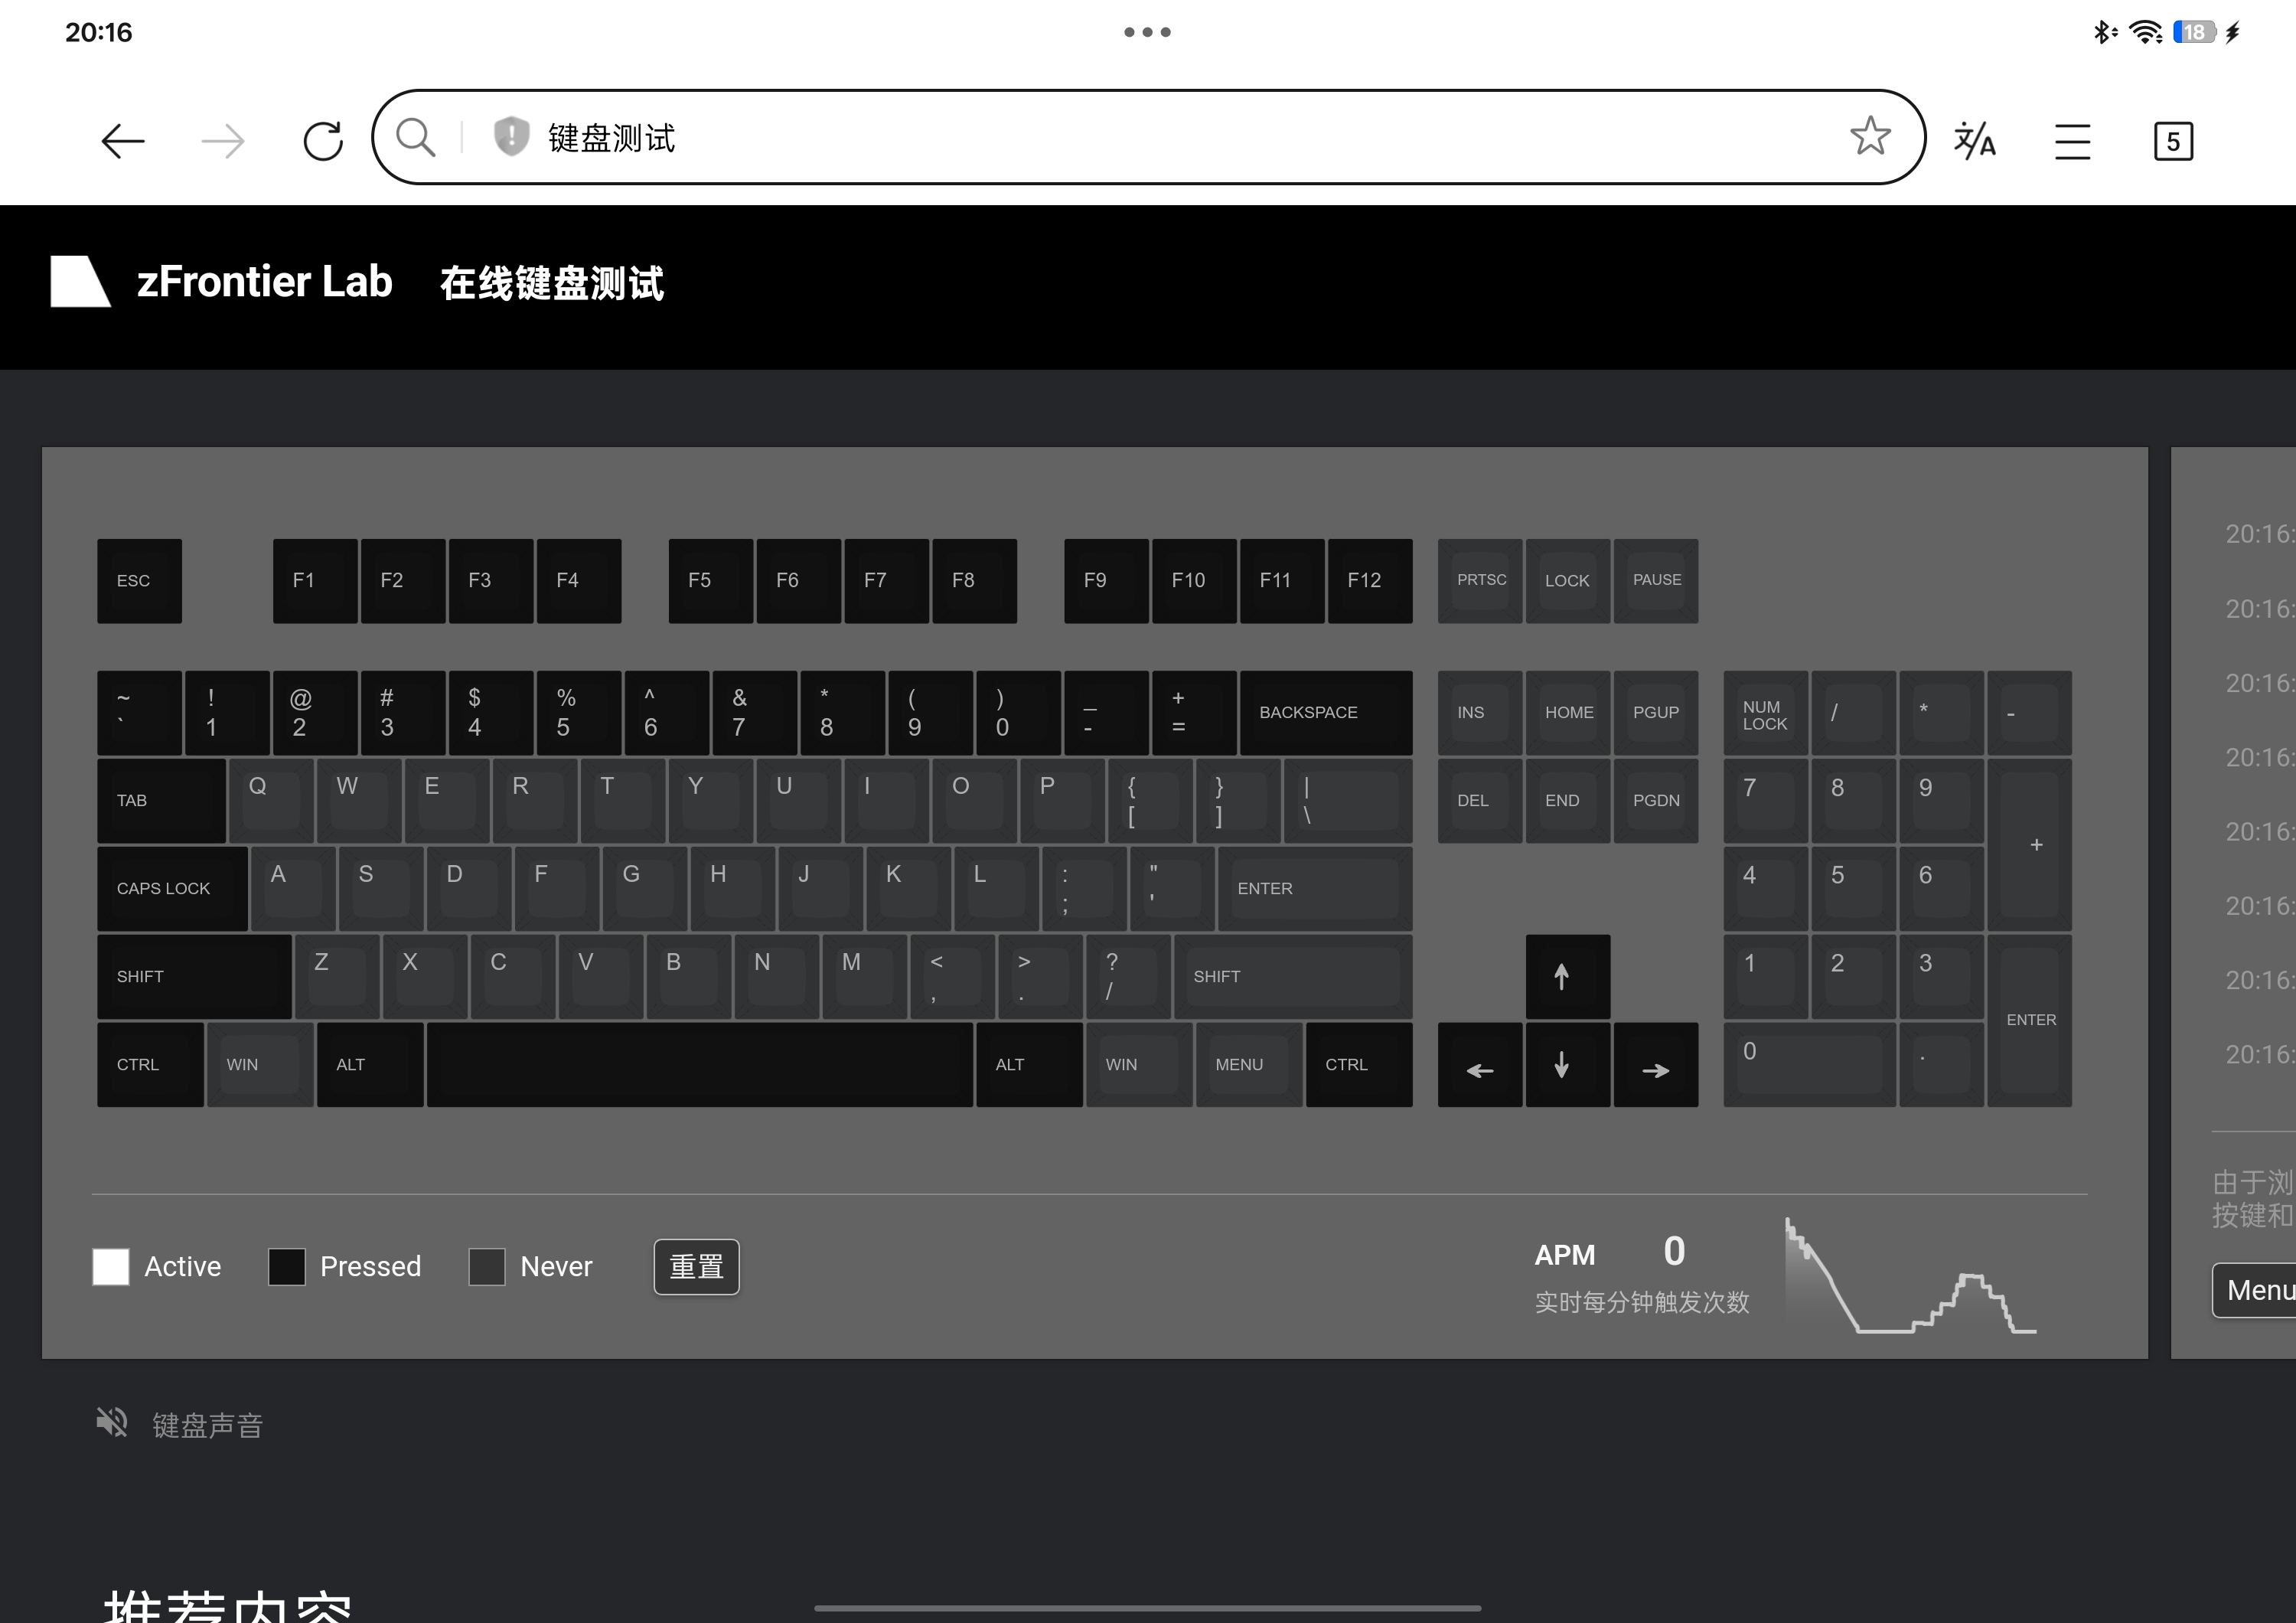Viewport: 2296px width, 1623px height.
Task: Click the white Active color swatch
Action: point(111,1267)
